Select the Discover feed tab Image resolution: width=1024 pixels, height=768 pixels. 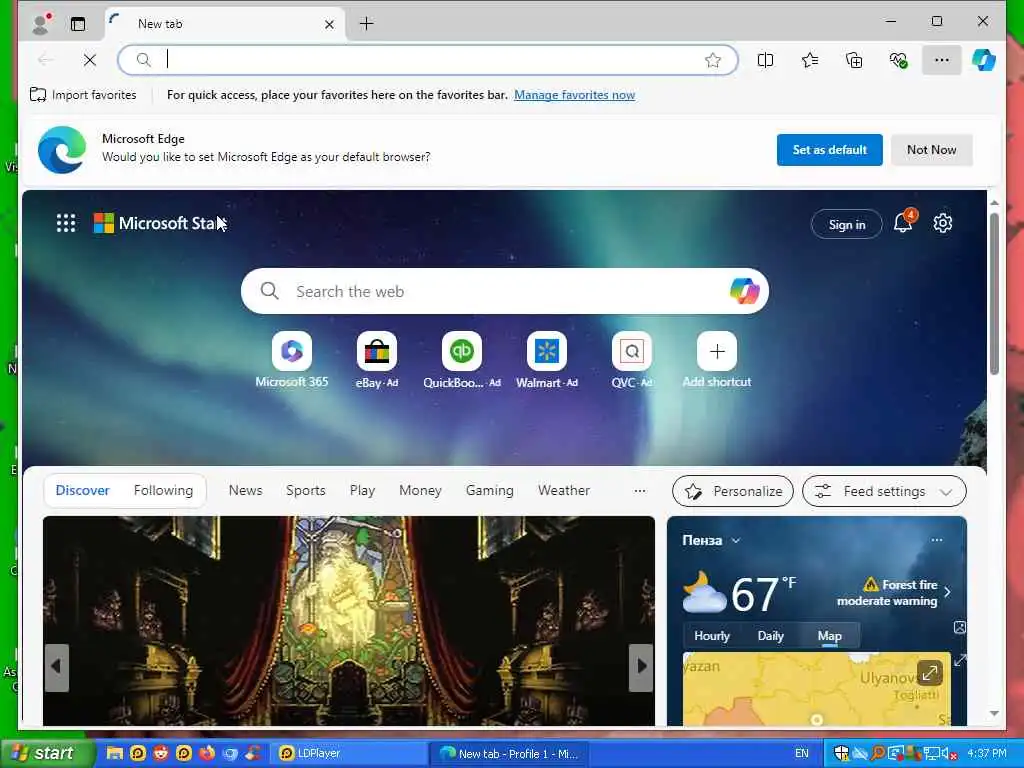click(x=82, y=490)
